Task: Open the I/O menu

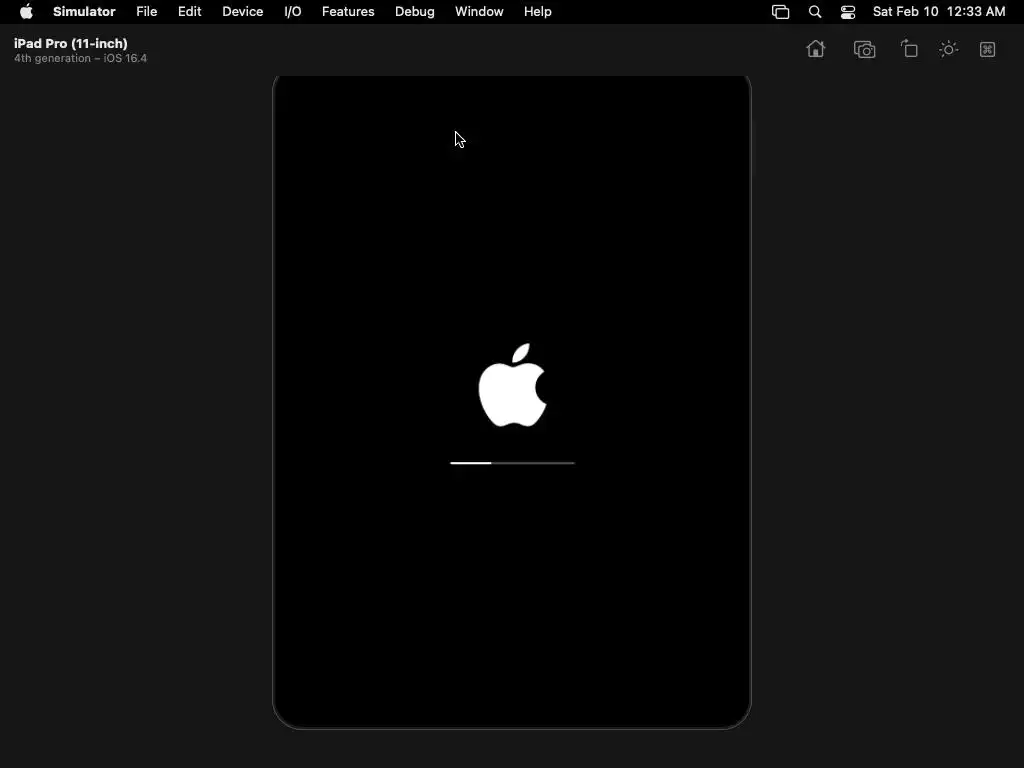Action: tap(293, 12)
